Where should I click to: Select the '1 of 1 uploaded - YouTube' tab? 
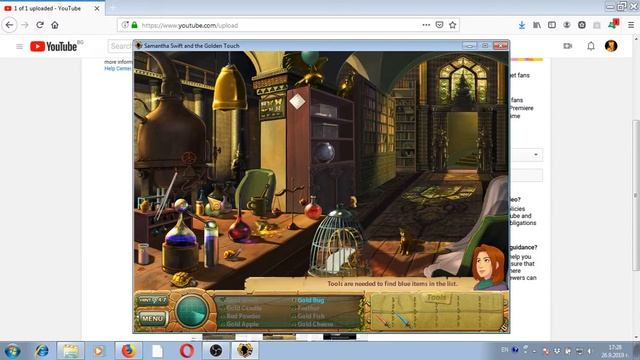52,8
